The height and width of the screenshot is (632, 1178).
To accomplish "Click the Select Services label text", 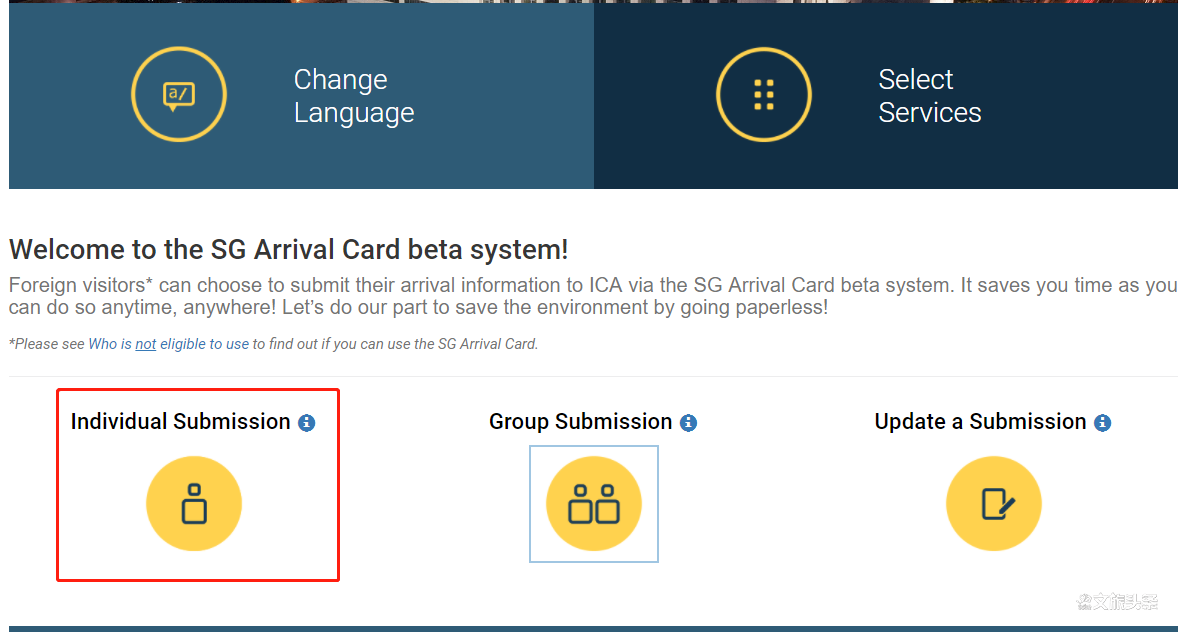I will (929, 96).
